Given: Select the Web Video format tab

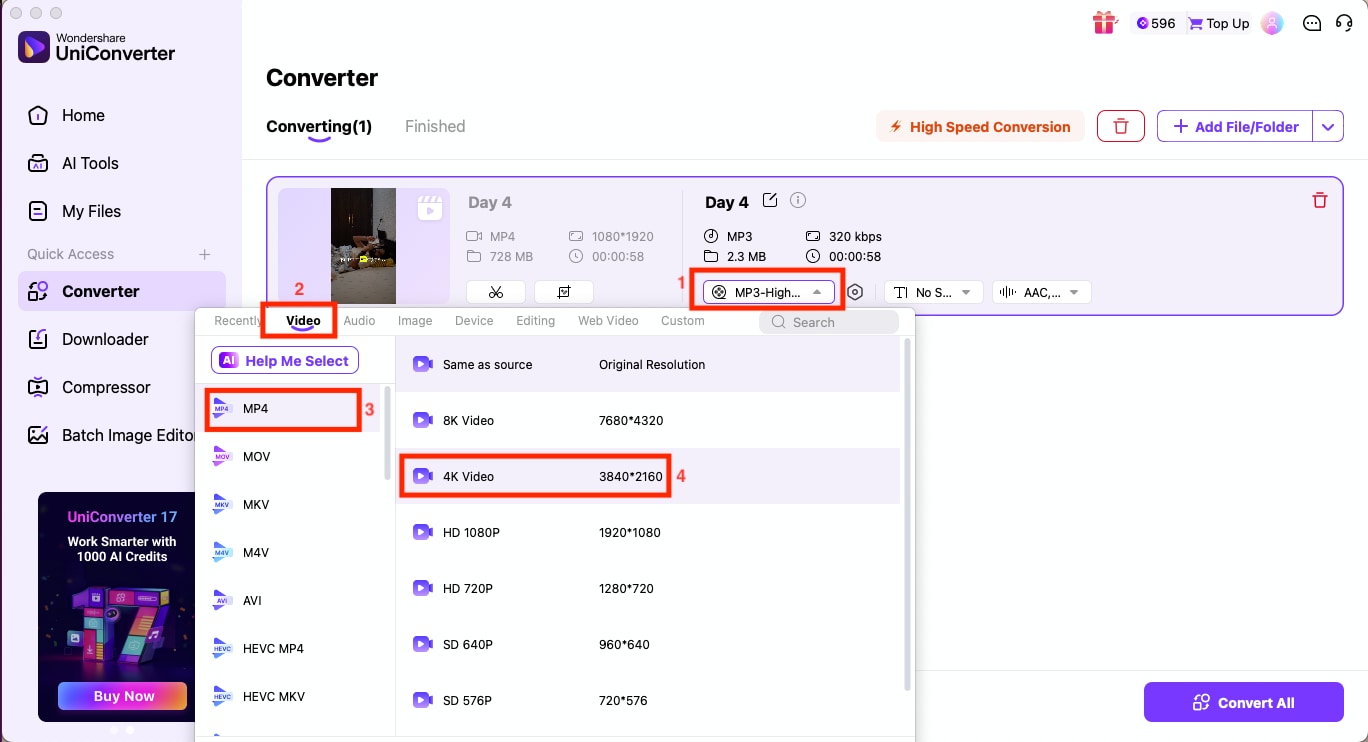Looking at the screenshot, I should 608,321.
